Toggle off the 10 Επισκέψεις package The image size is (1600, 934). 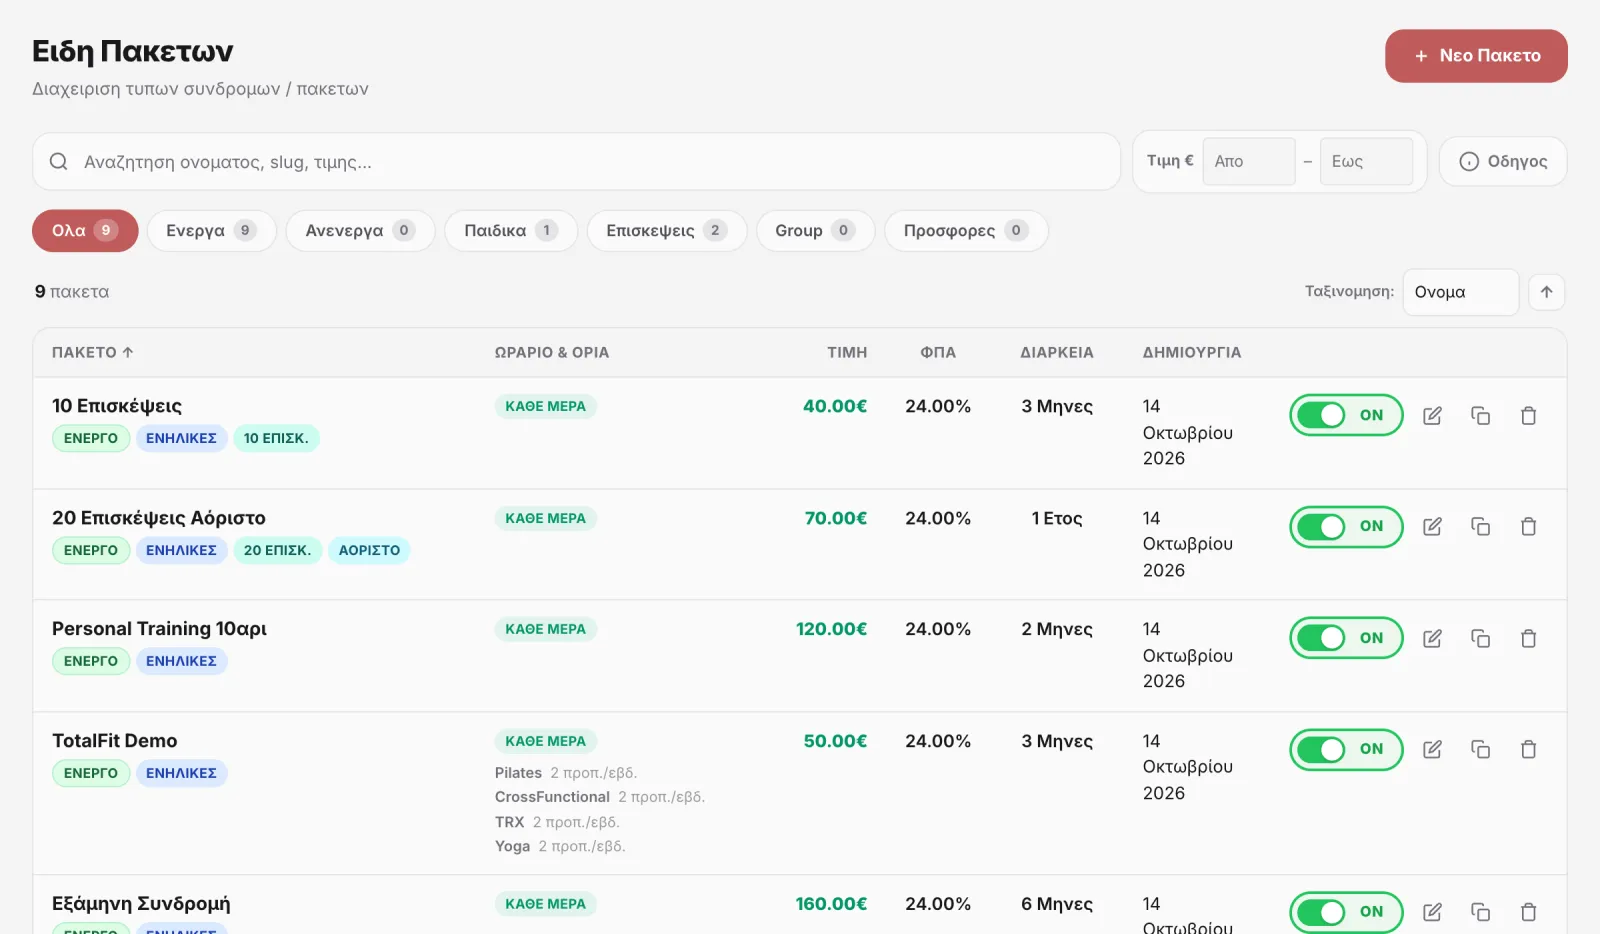1346,415
